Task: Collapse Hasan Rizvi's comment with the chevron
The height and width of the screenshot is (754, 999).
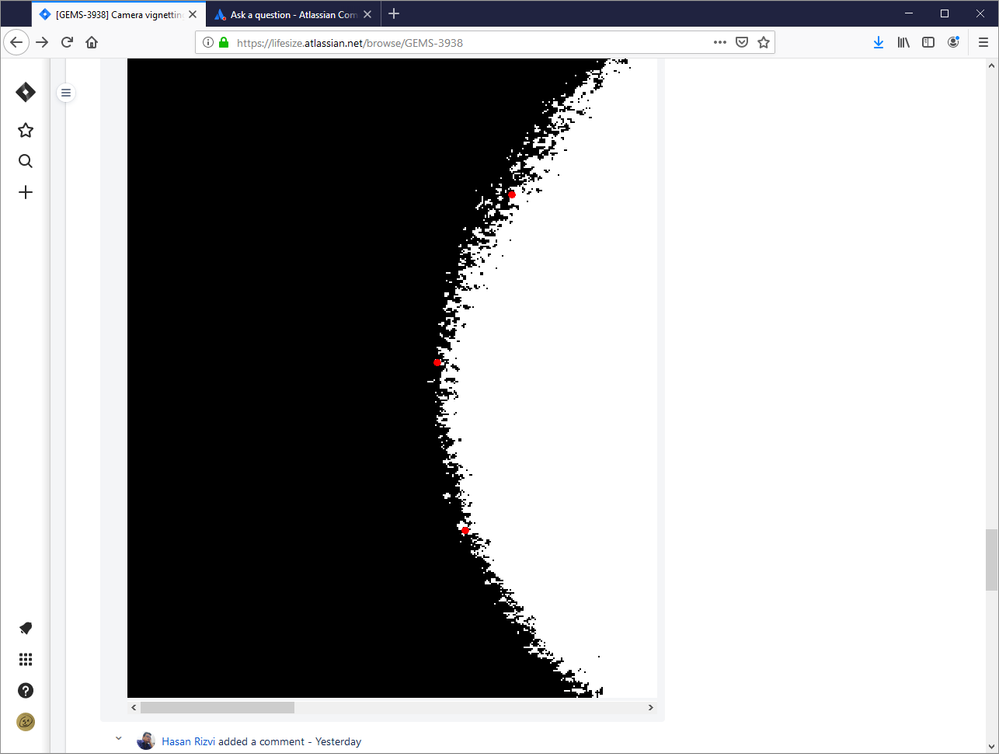Action: click(x=118, y=737)
